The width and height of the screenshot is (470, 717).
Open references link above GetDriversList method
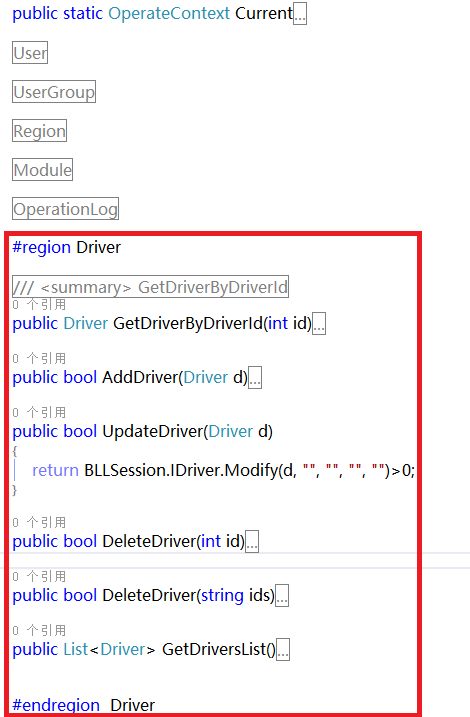pyautogui.click(x=39, y=631)
